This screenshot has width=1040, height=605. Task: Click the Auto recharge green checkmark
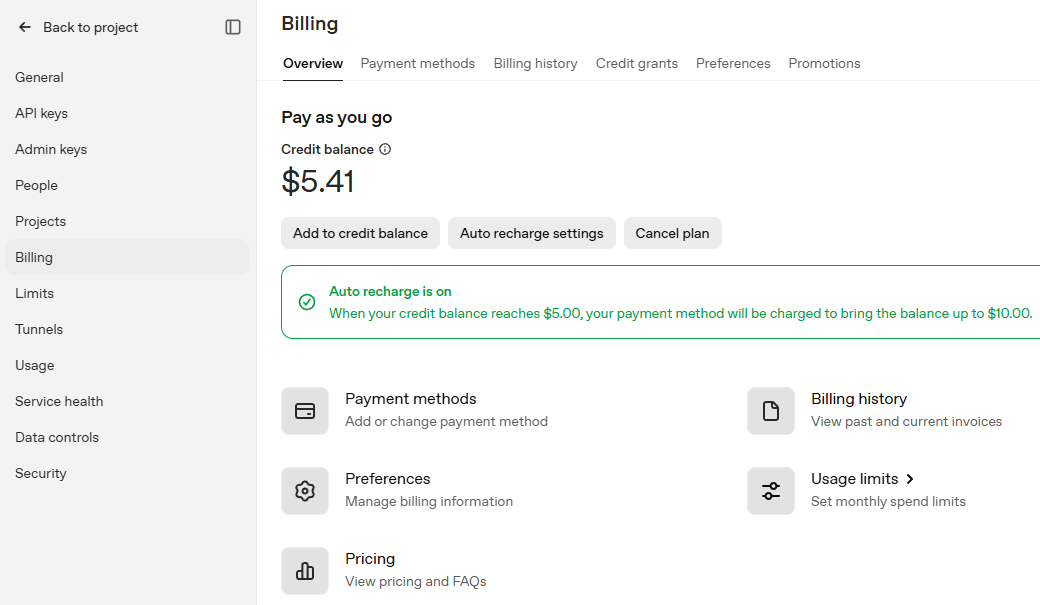(306, 302)
